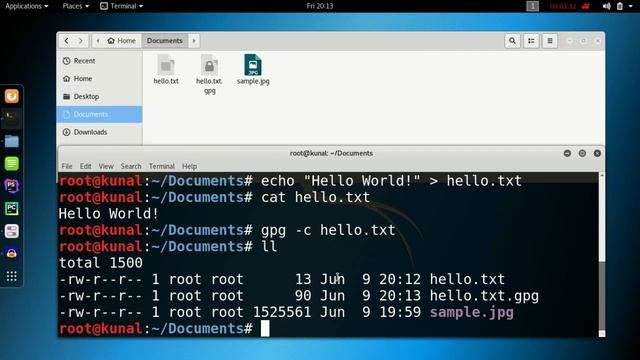Click the terminal cursor at the prompt
The image size is (640, 360).
click(265, 329)
